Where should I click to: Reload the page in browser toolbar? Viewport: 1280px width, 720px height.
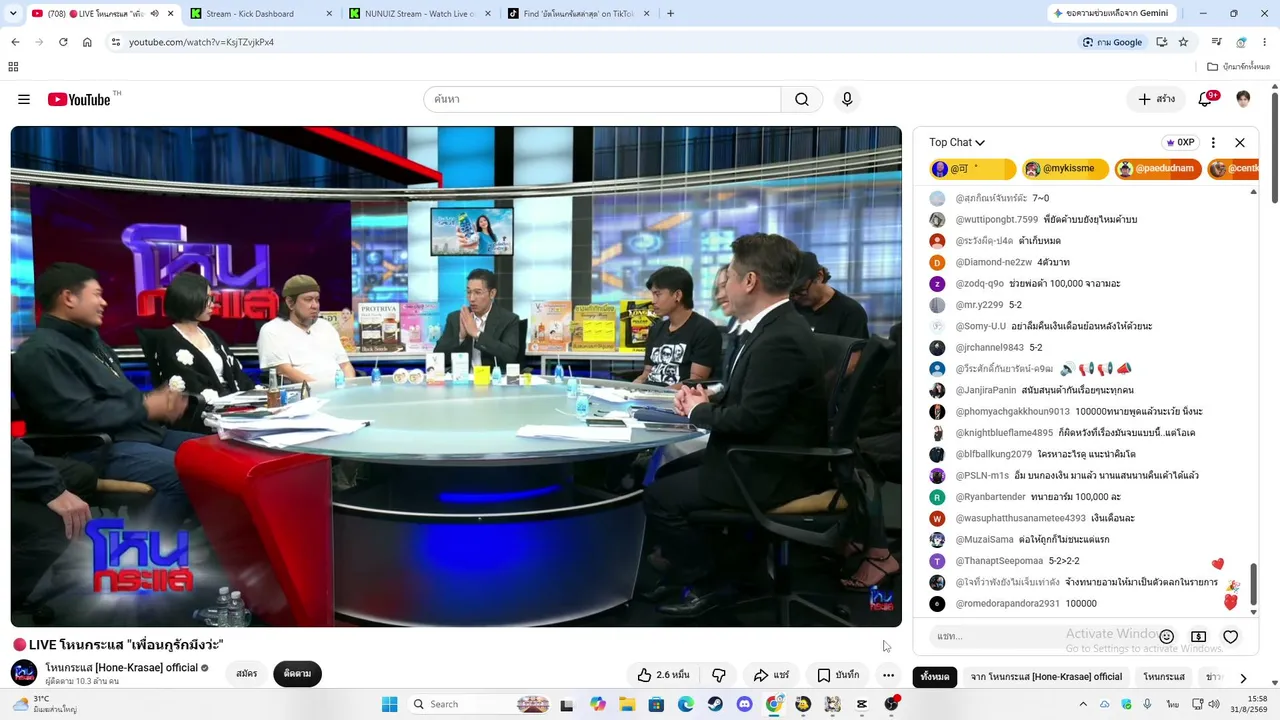pyautogui.click(x=63, y=42)
